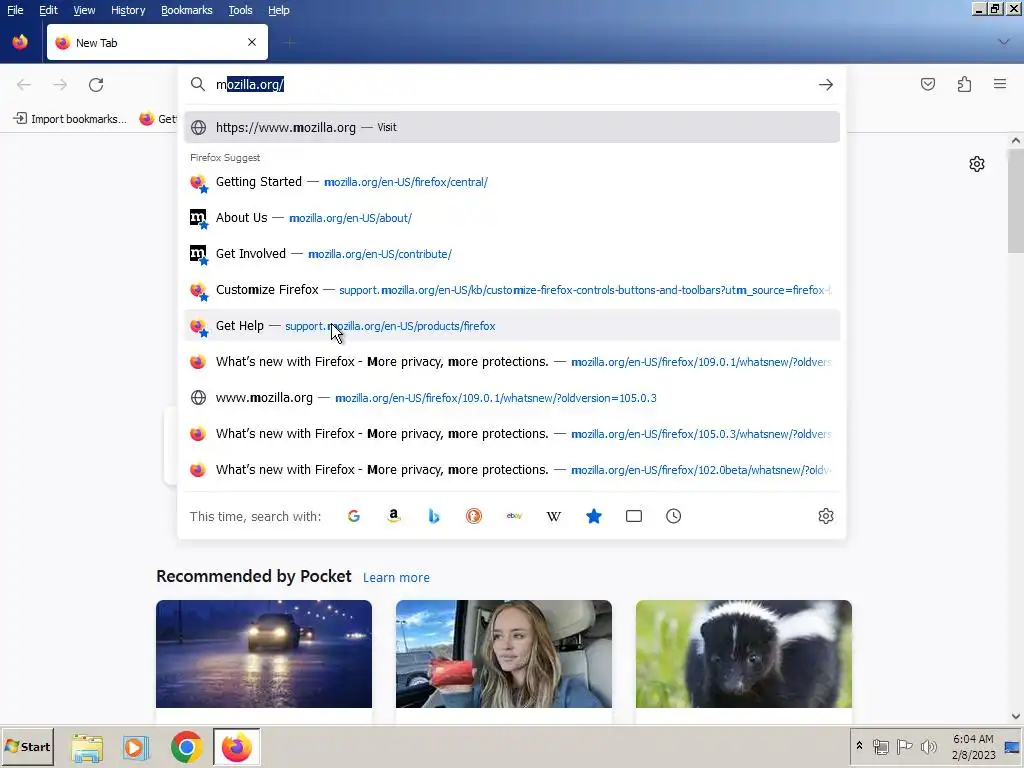The height and width of the screenshot is (768, 1024).
Task: Search with DuckDuckGo this time
Action: pos(473,516)
